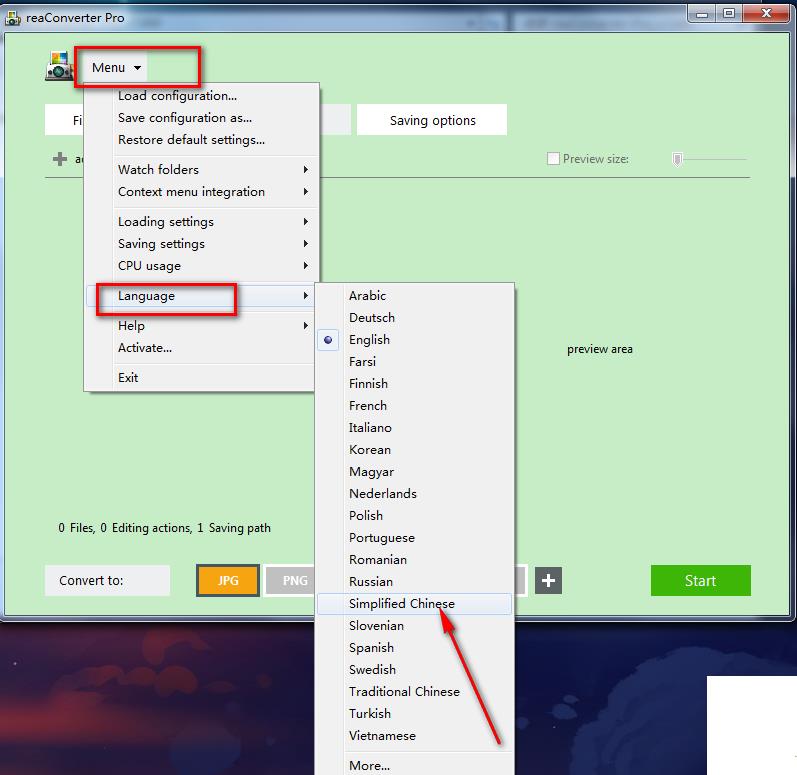This screenshot has height=775, width=797.
Task: Click the preview area text
Action: click(600, 349)
